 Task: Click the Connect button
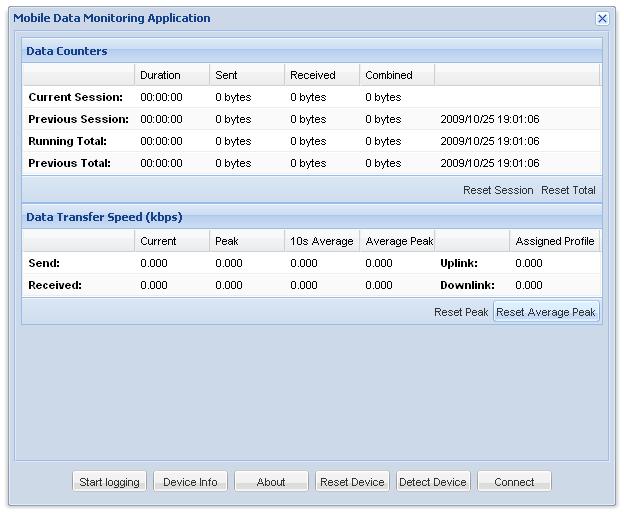point(514,482)
